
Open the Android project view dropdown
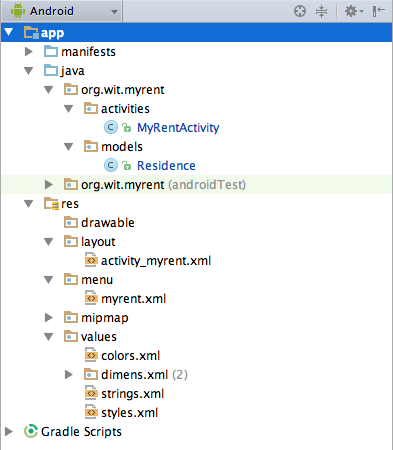(62, 11)
